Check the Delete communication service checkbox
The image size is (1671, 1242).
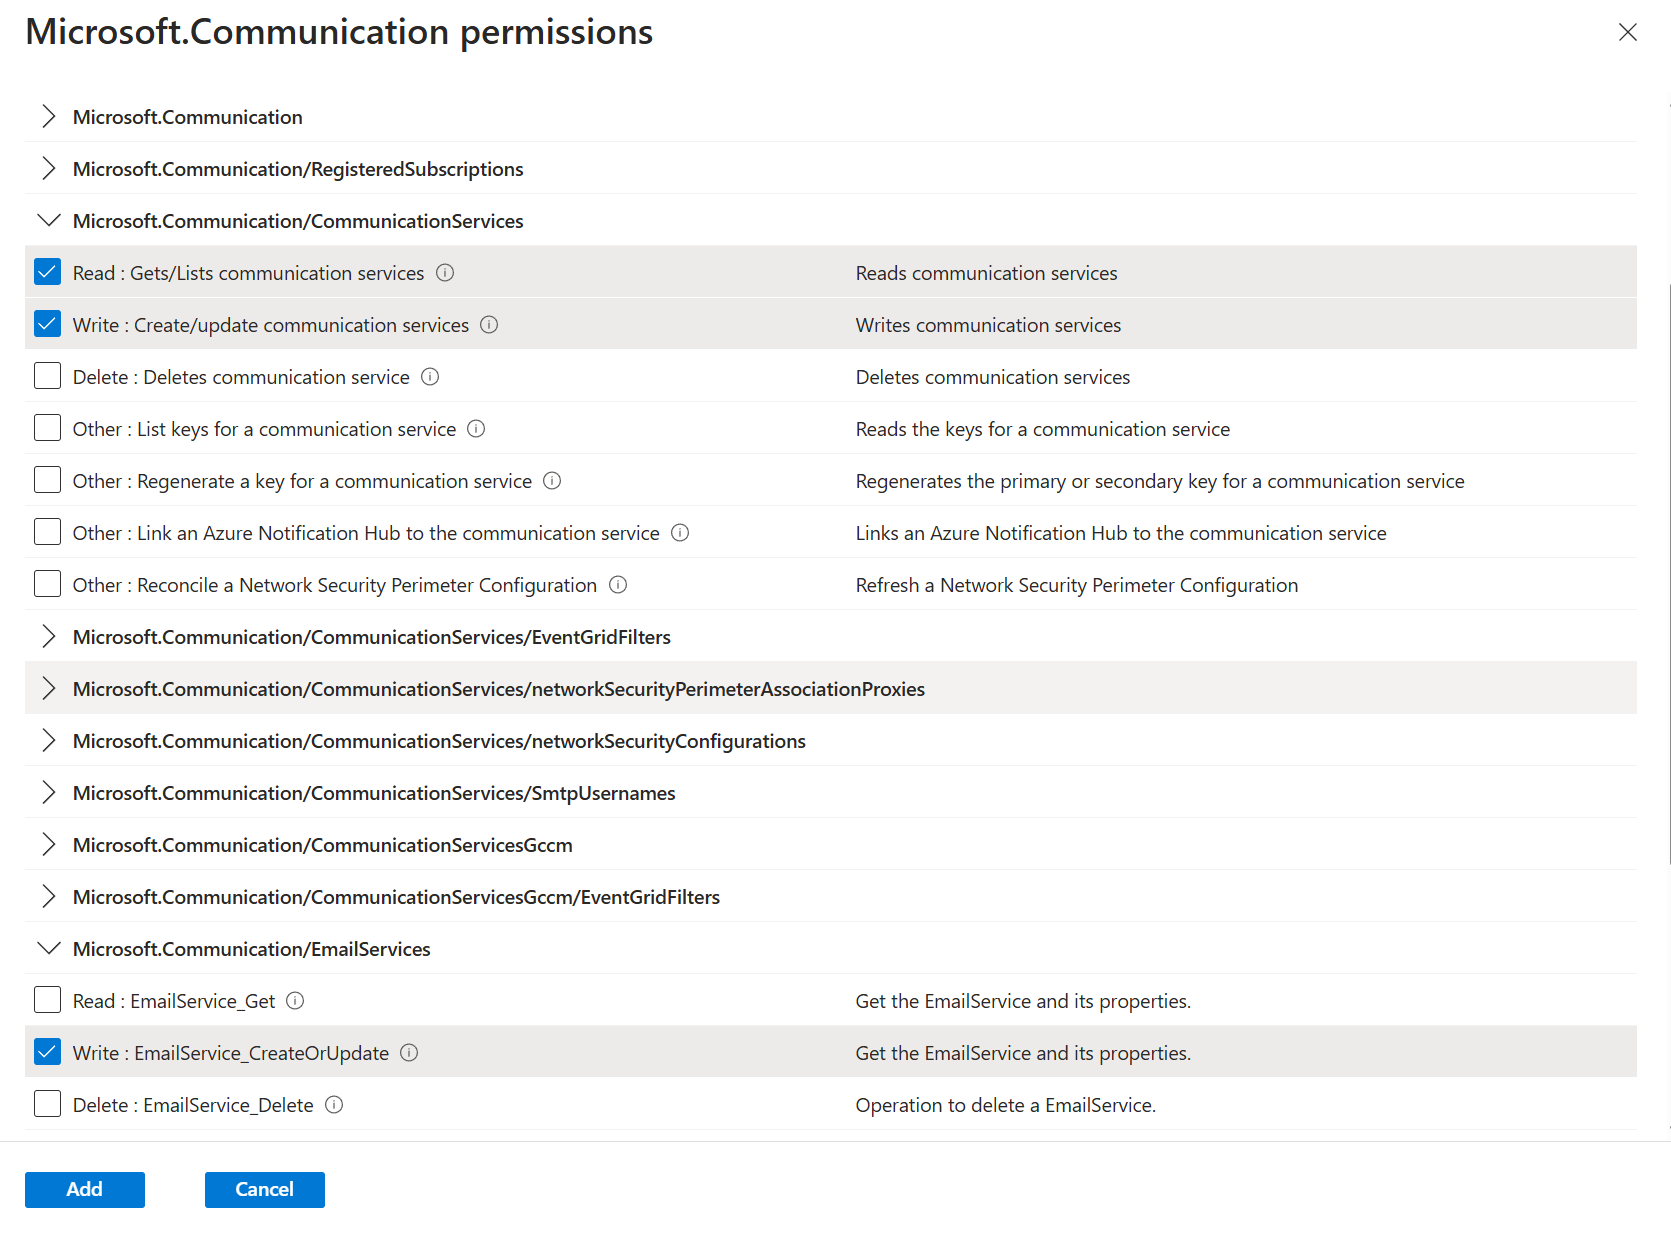[x=47, y=376]
